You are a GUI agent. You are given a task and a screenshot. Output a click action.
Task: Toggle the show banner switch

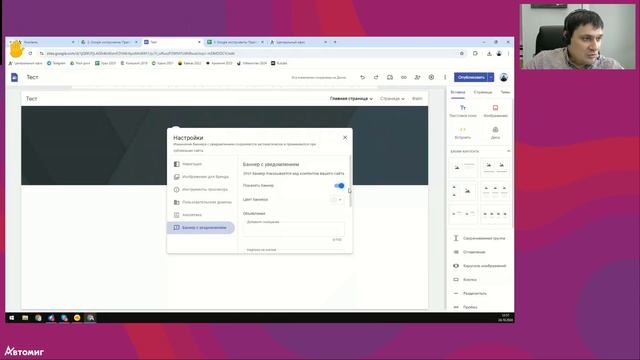tap(339, 186)
